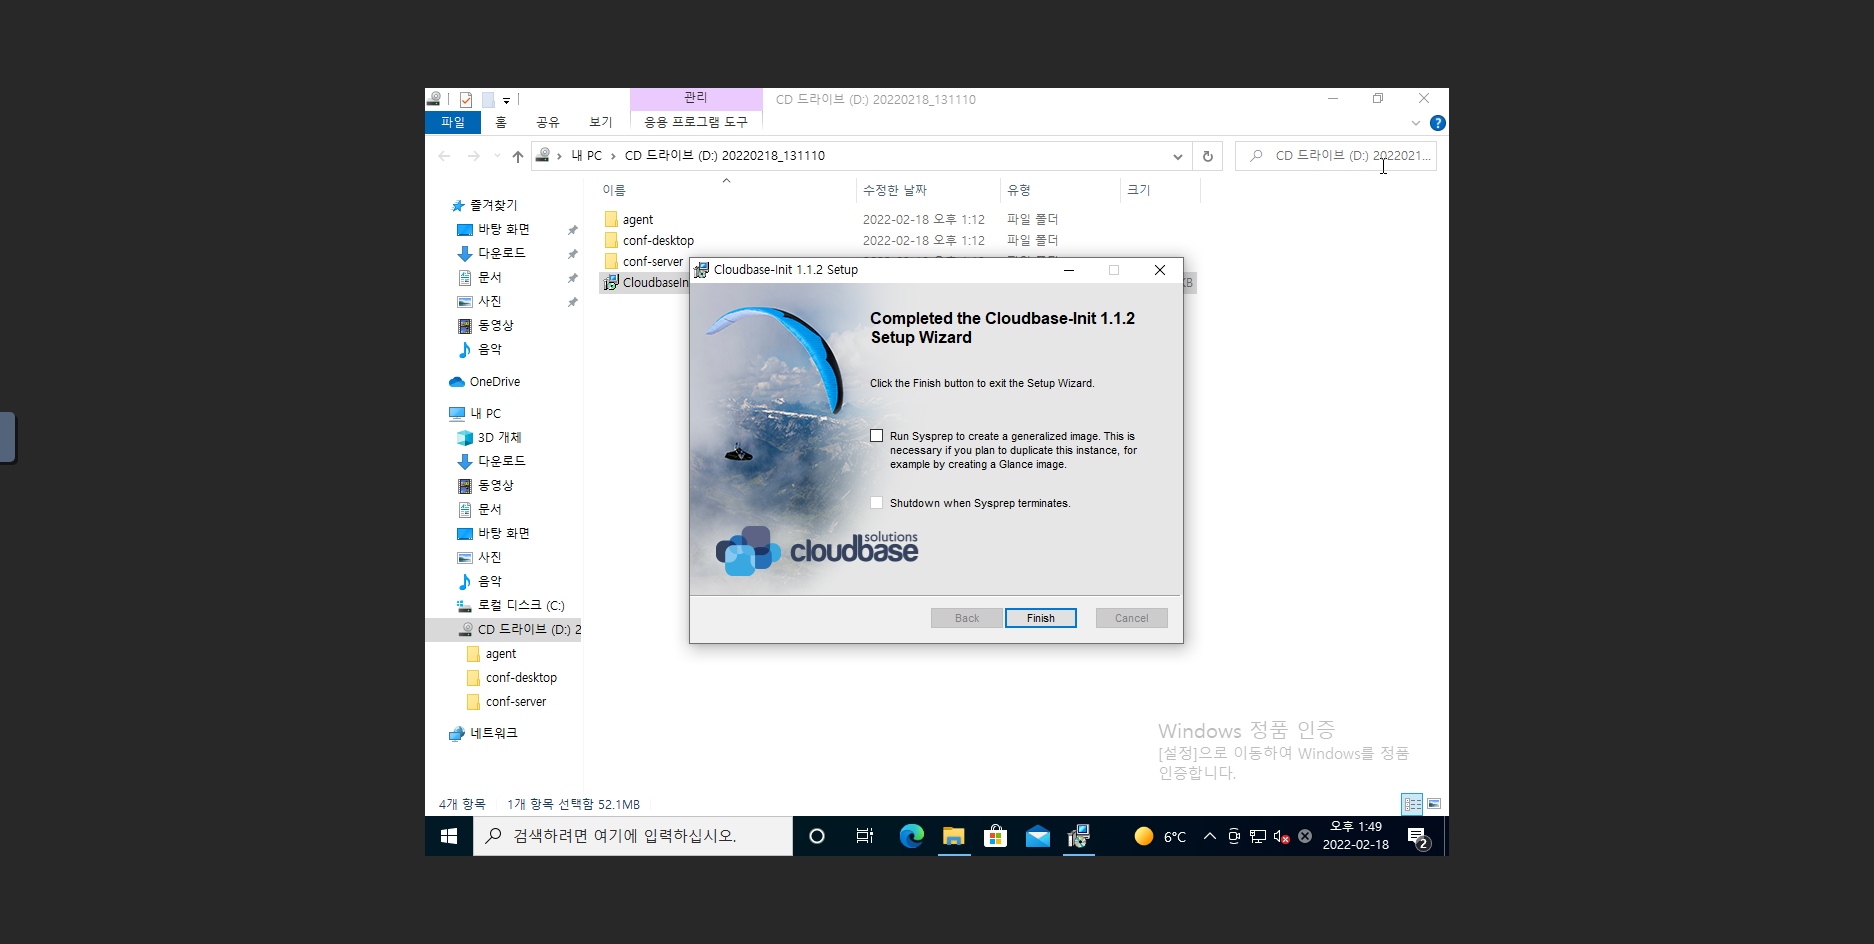The image size is (1874, 944).
Task: Open 바탕 화면 under 내 PC
Action: click(504, 533)
